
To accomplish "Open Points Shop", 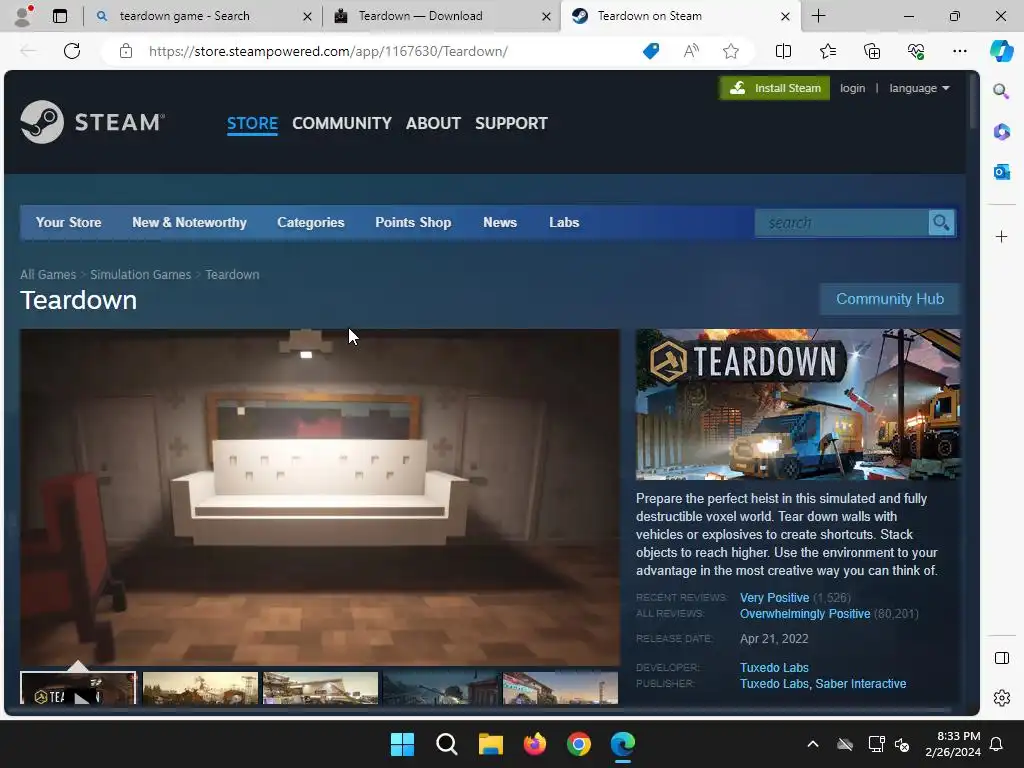I will [x=413, y=223].
